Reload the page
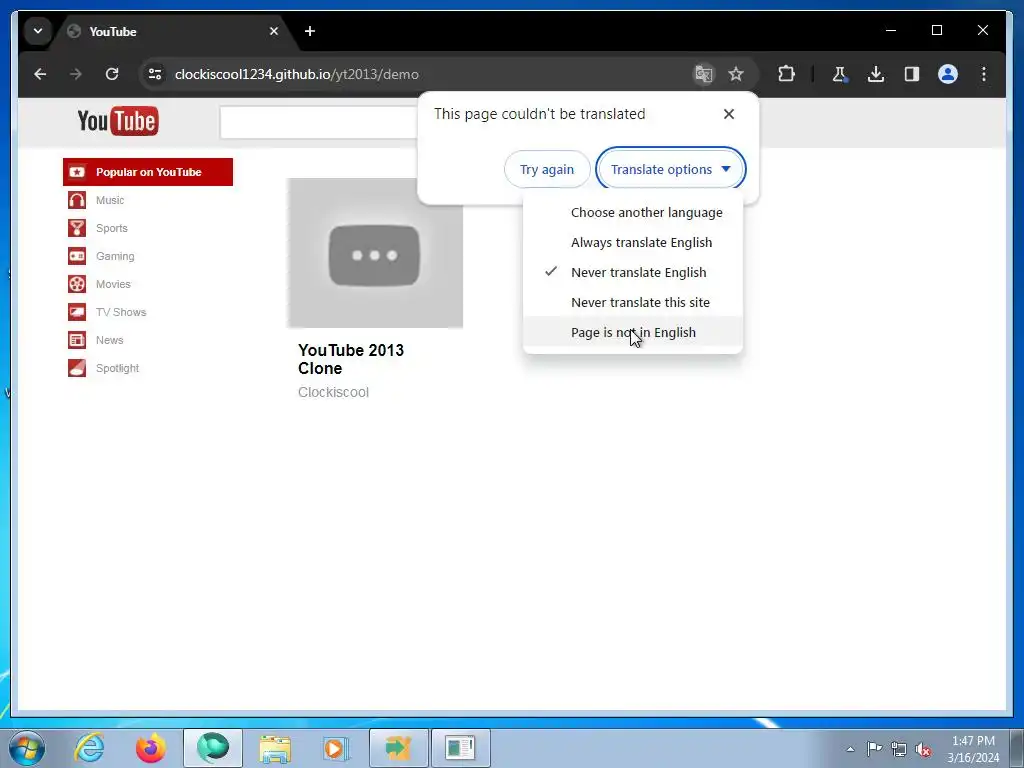The height and width of the screenshot is (768, 1024). 112,74
